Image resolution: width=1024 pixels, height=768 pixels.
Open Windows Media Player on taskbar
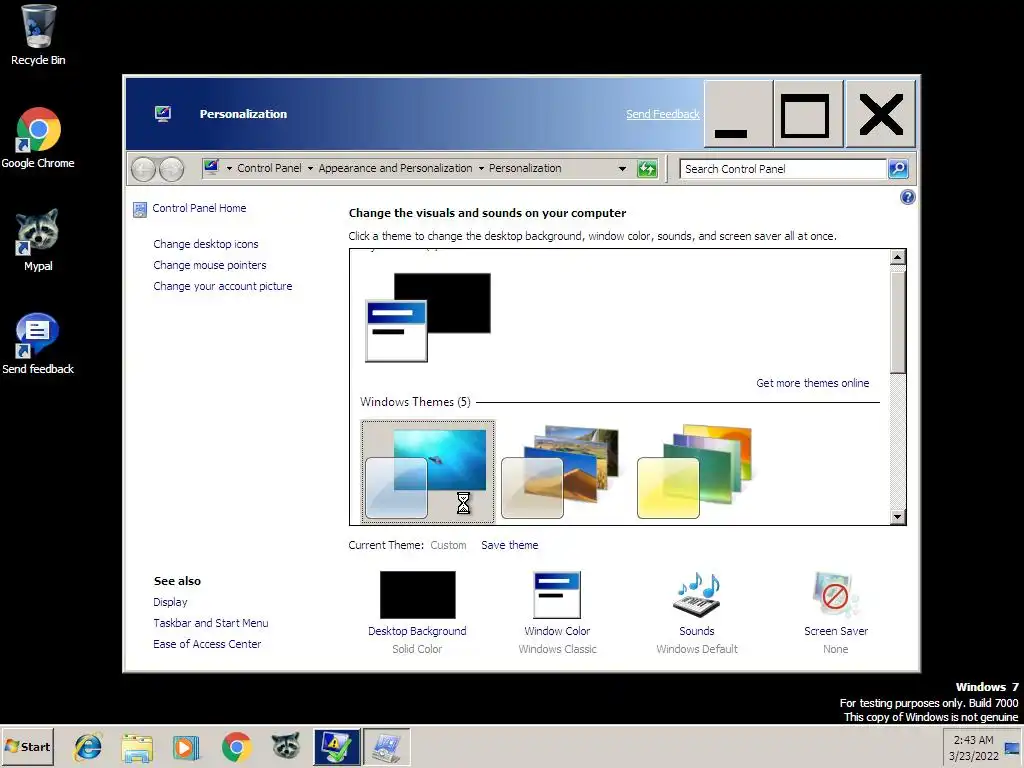(186, 747)
